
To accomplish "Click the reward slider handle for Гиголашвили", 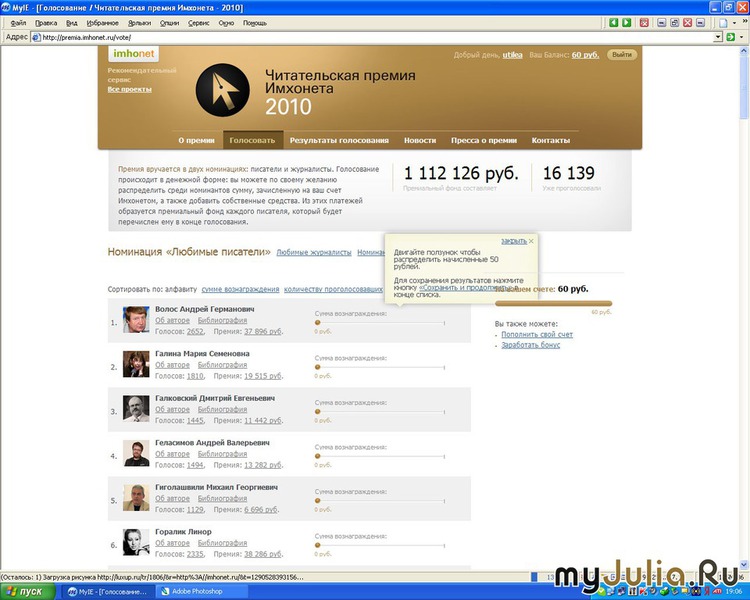I will tap(318, 501).
